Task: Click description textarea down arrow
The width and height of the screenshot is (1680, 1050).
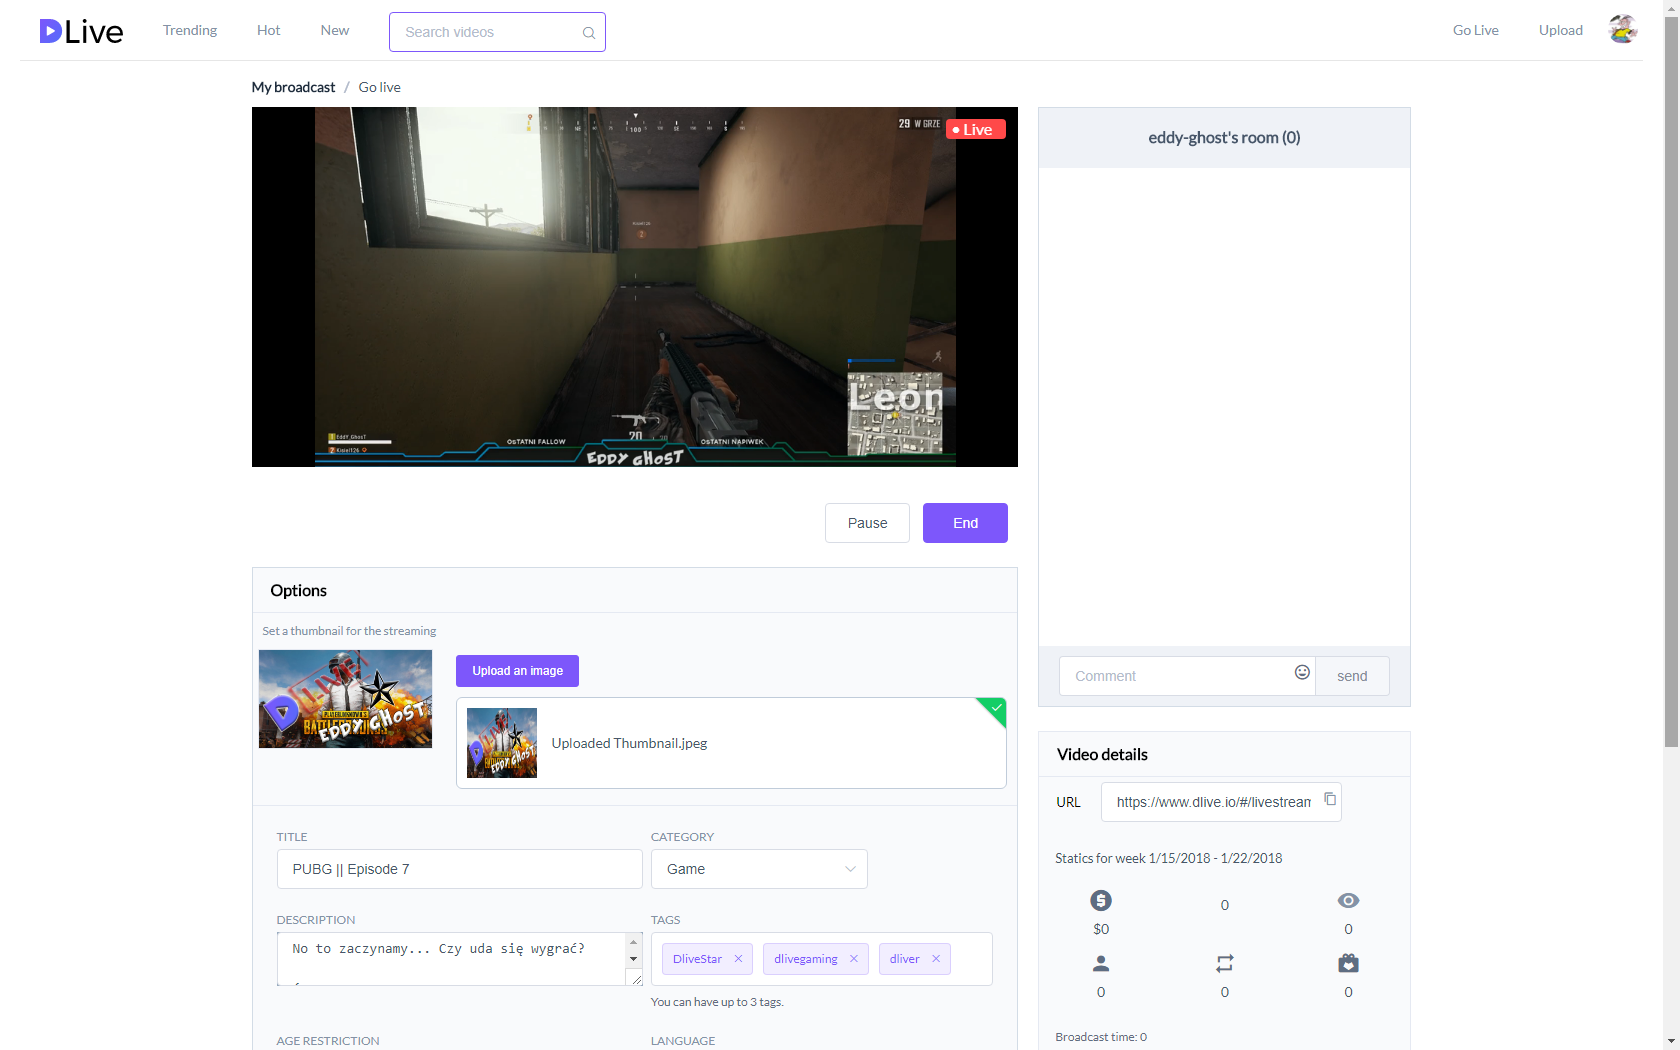Action: coord(633,959)
